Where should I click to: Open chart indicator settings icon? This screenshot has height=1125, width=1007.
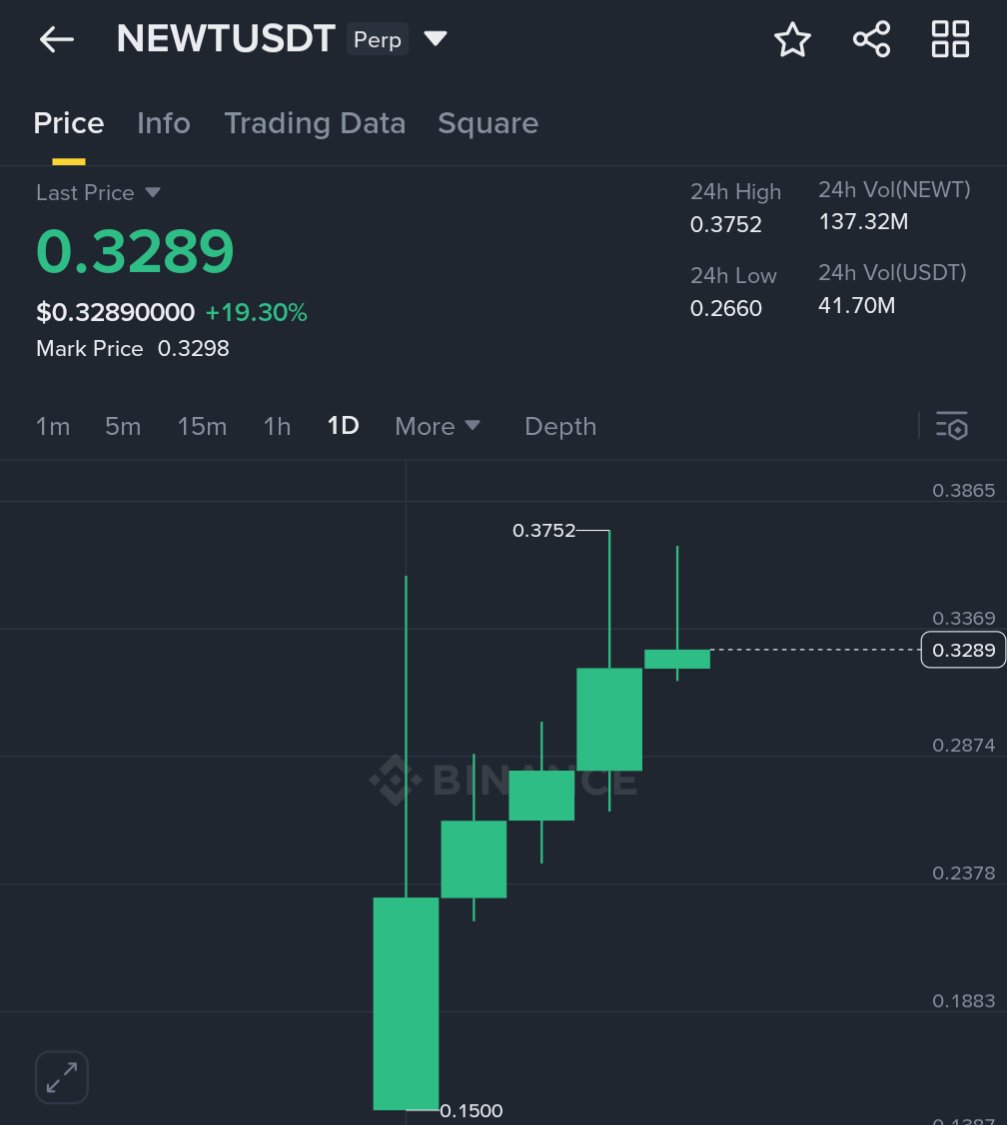click(952, 425)
